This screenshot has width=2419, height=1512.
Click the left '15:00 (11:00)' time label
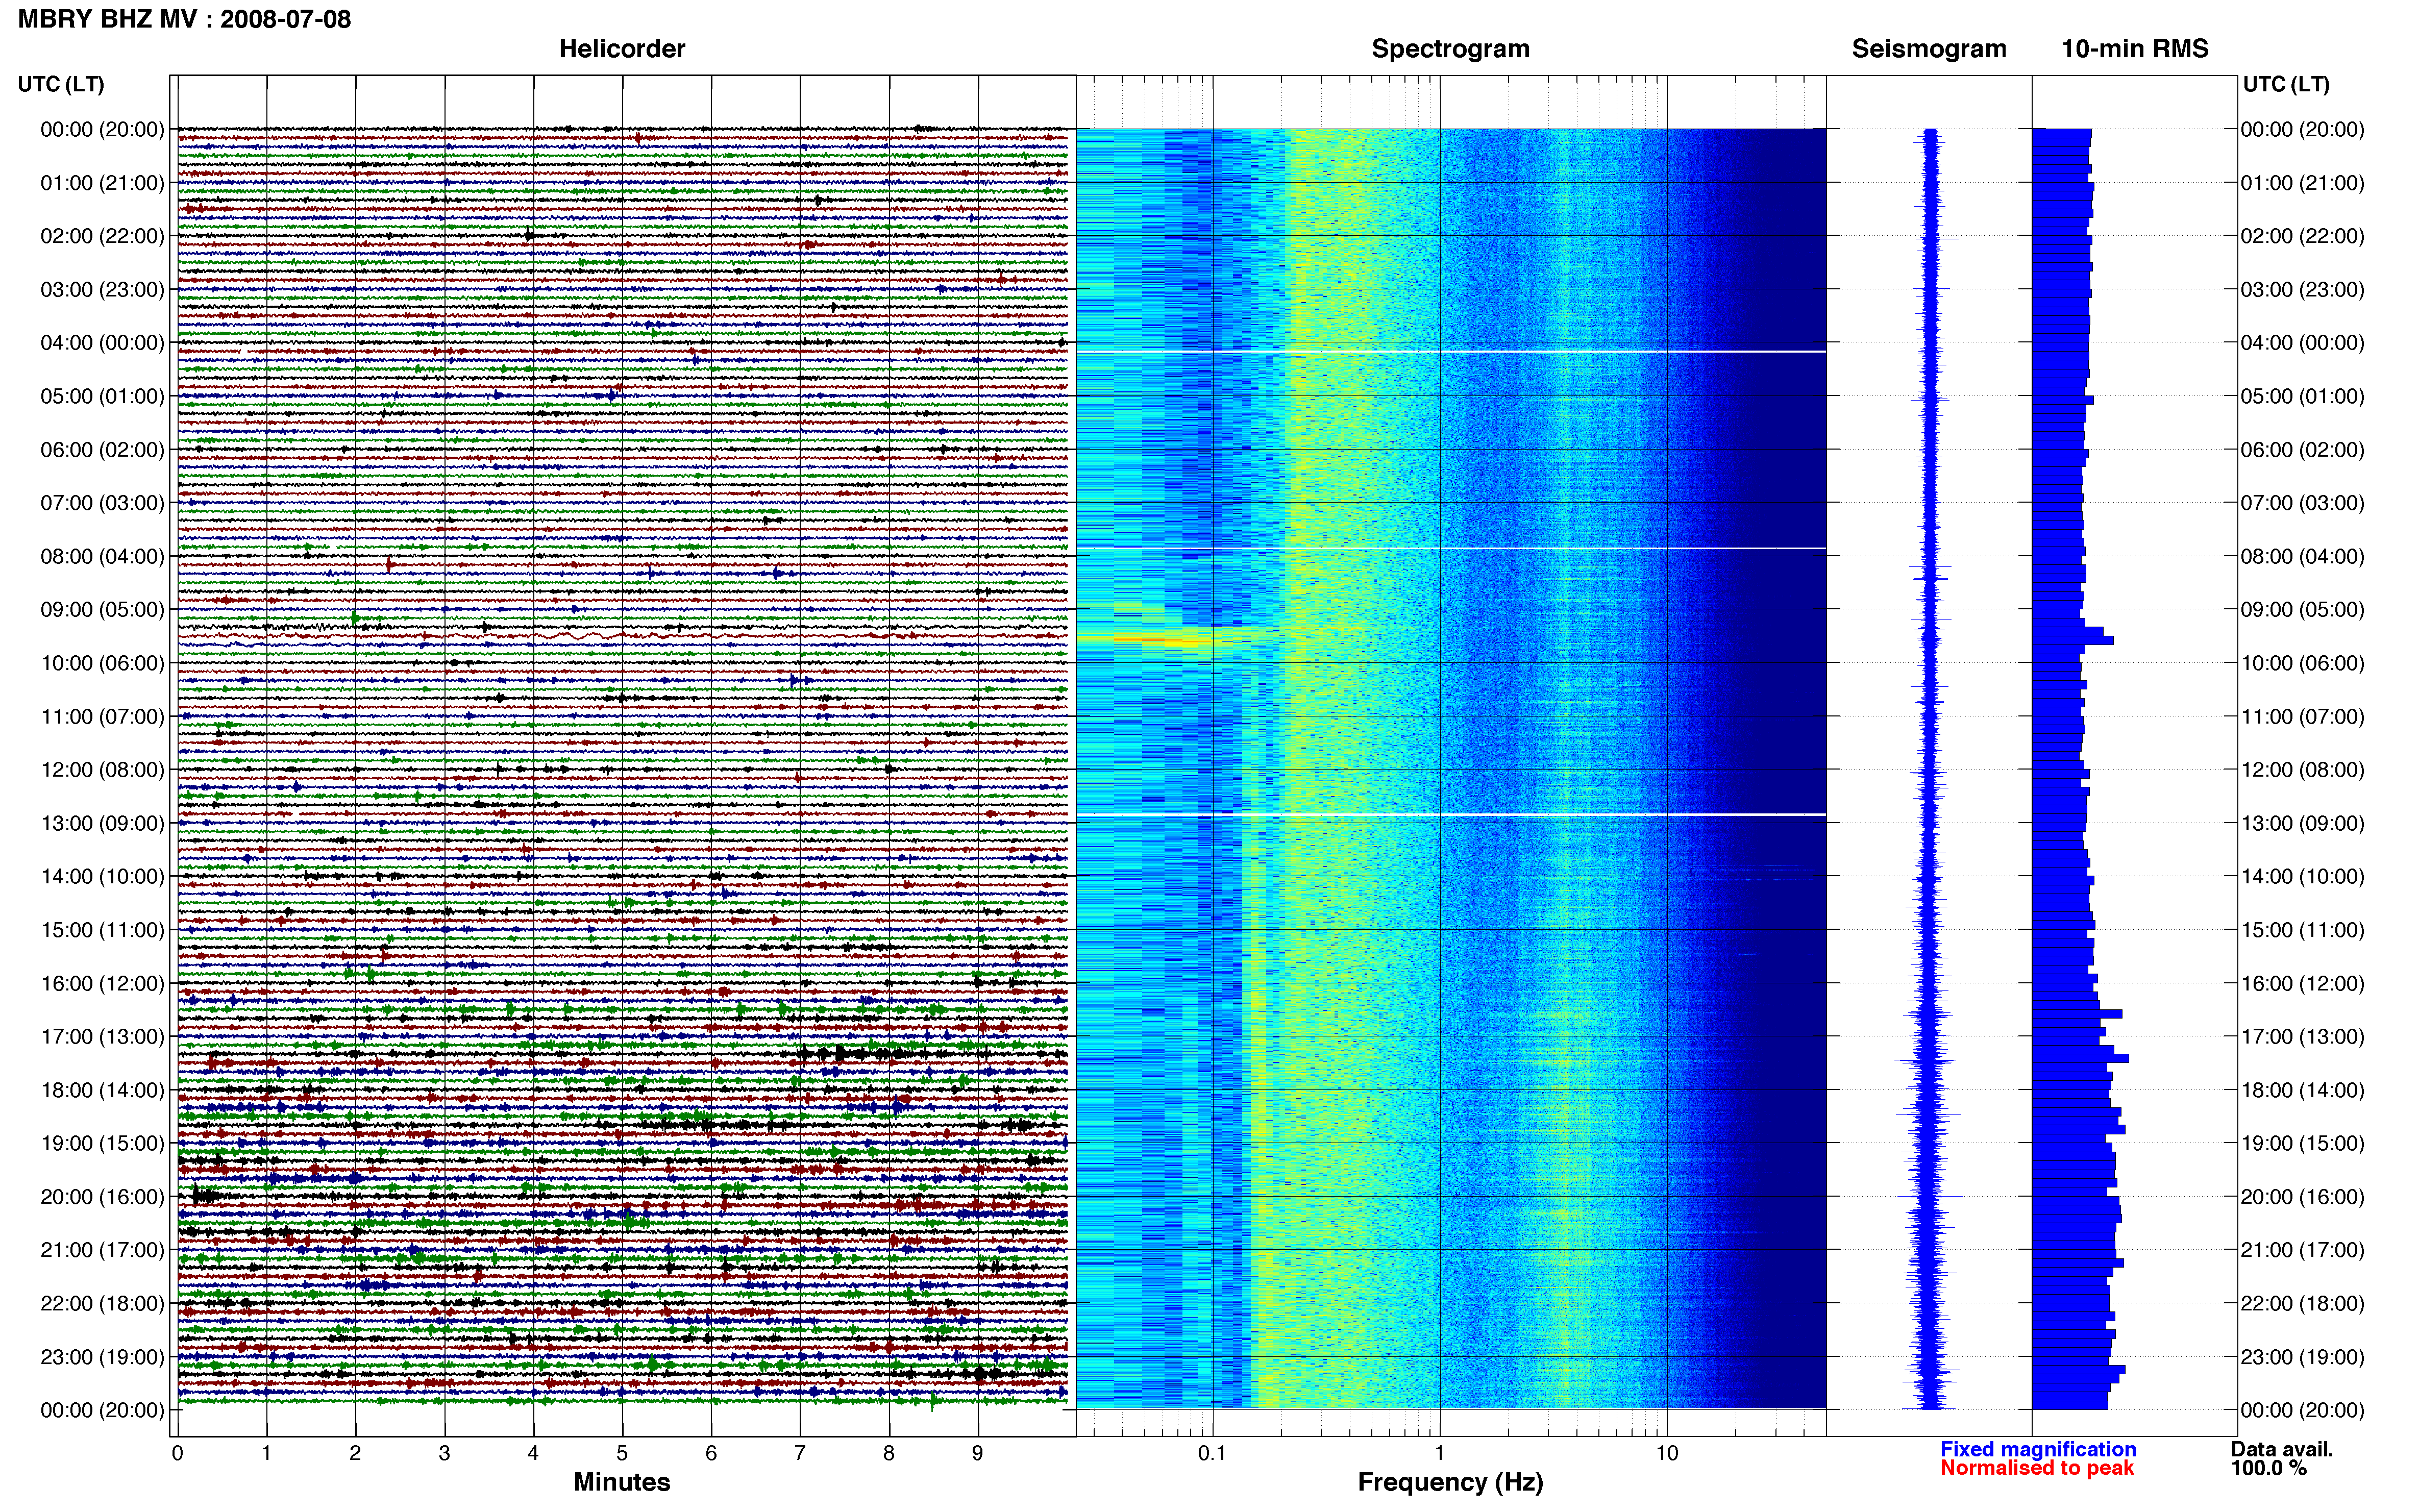coord(102,930)
